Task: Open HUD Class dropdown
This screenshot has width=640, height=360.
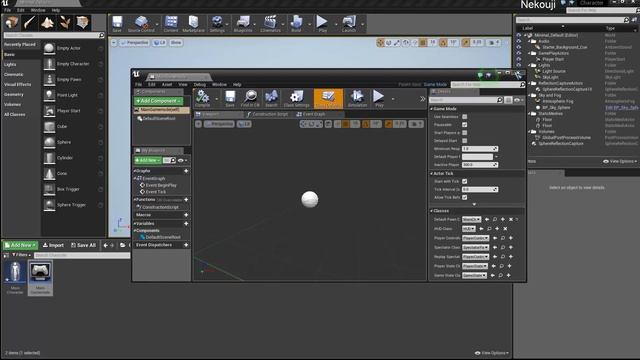Action: pos(469,229)
